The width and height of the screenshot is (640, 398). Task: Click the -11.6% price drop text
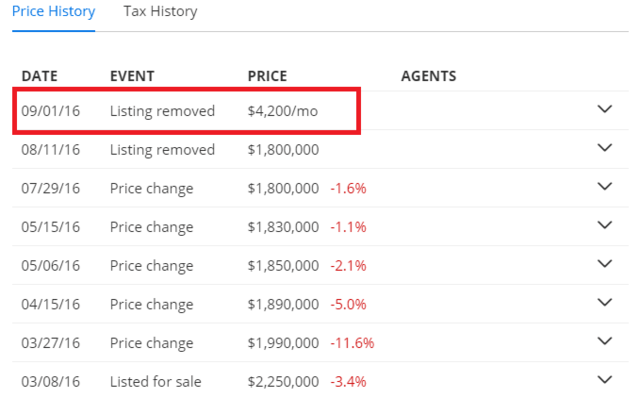tap(352, 343)
